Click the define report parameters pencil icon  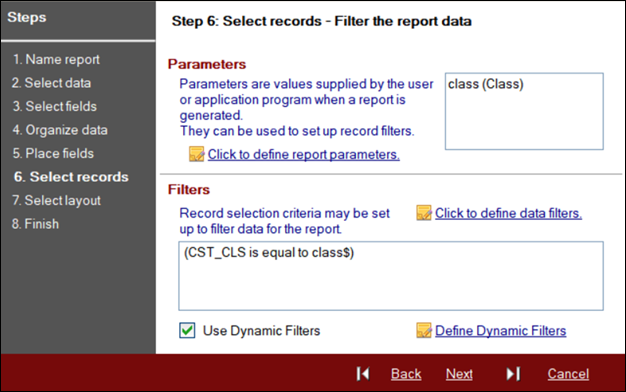click(196, 154)
